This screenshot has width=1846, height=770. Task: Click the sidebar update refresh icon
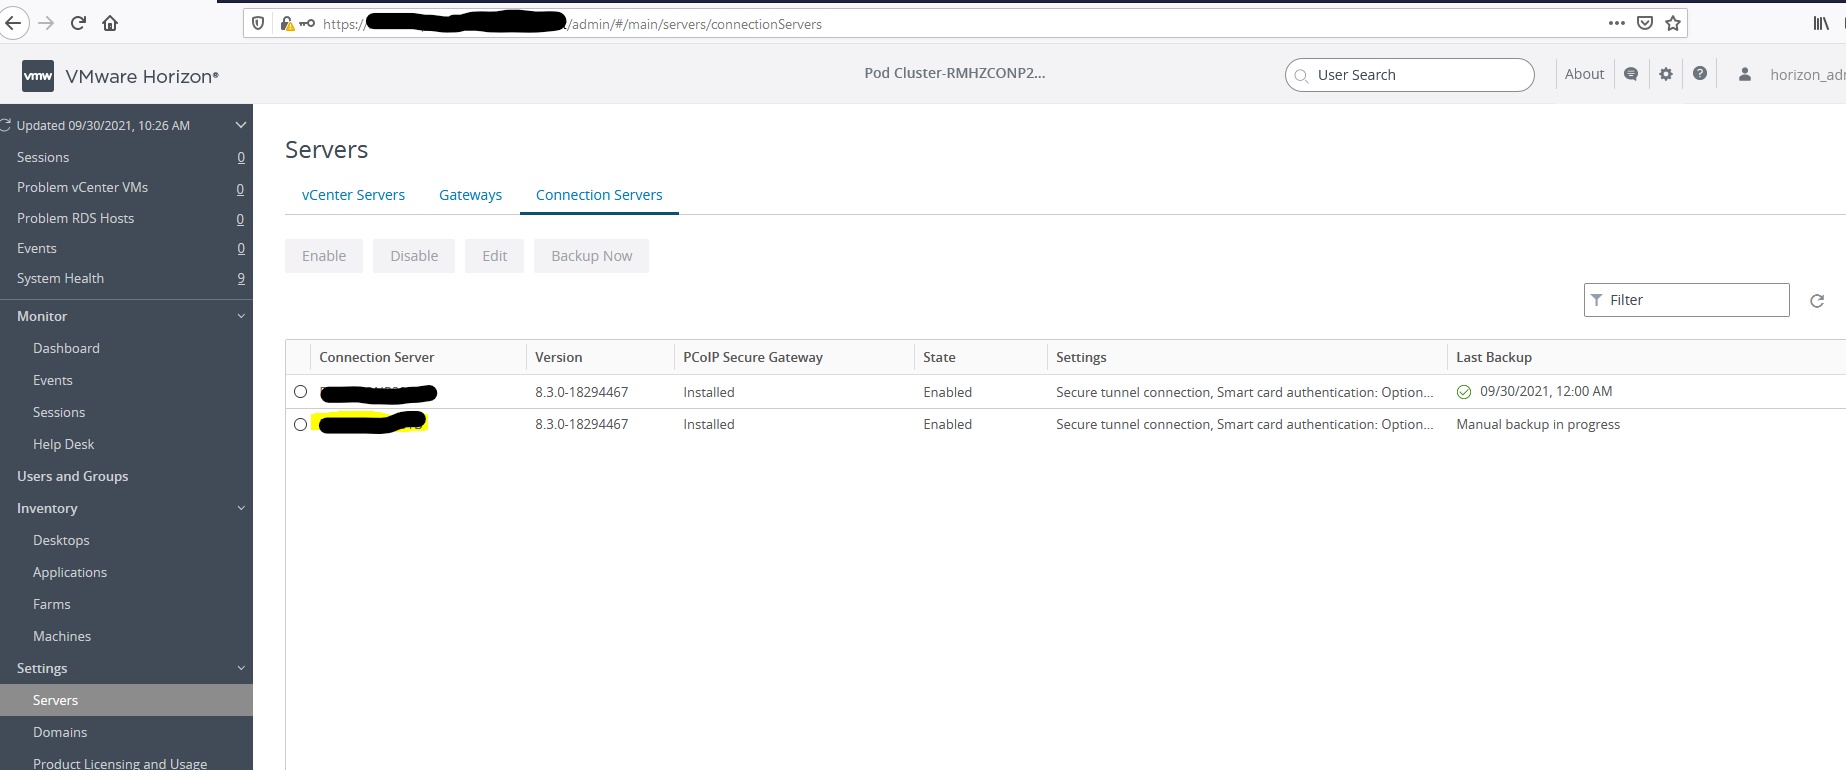(5, 125)
